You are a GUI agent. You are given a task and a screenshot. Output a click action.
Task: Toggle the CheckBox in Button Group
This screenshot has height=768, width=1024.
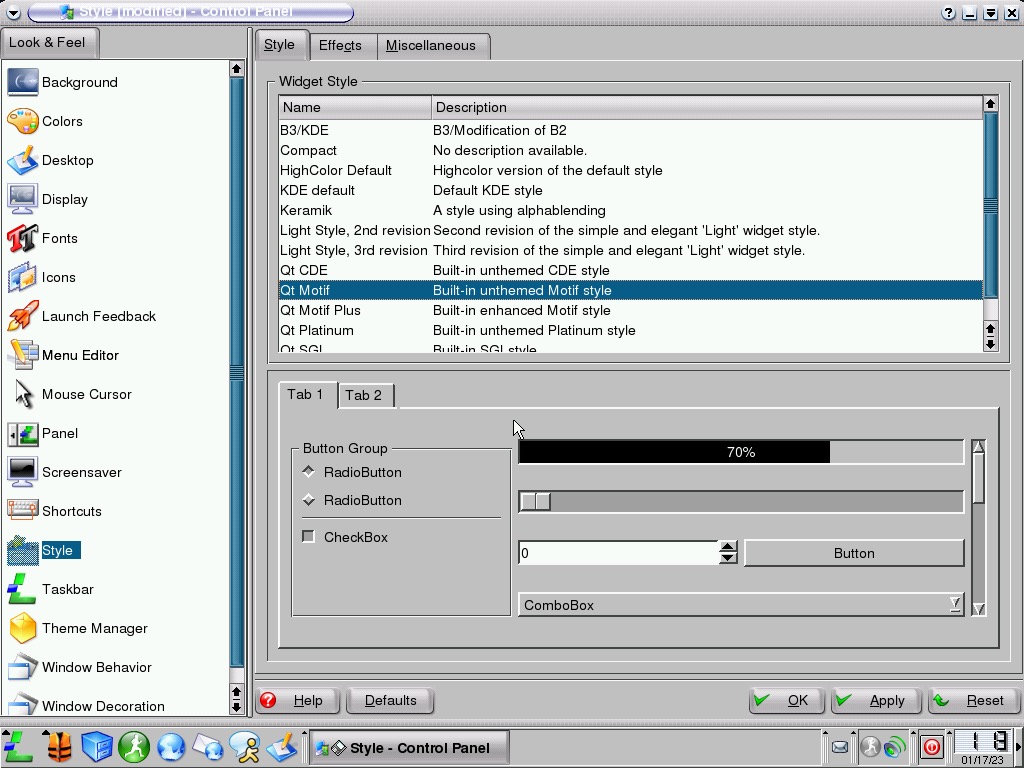pyautogui.click(x=309, y=537)
